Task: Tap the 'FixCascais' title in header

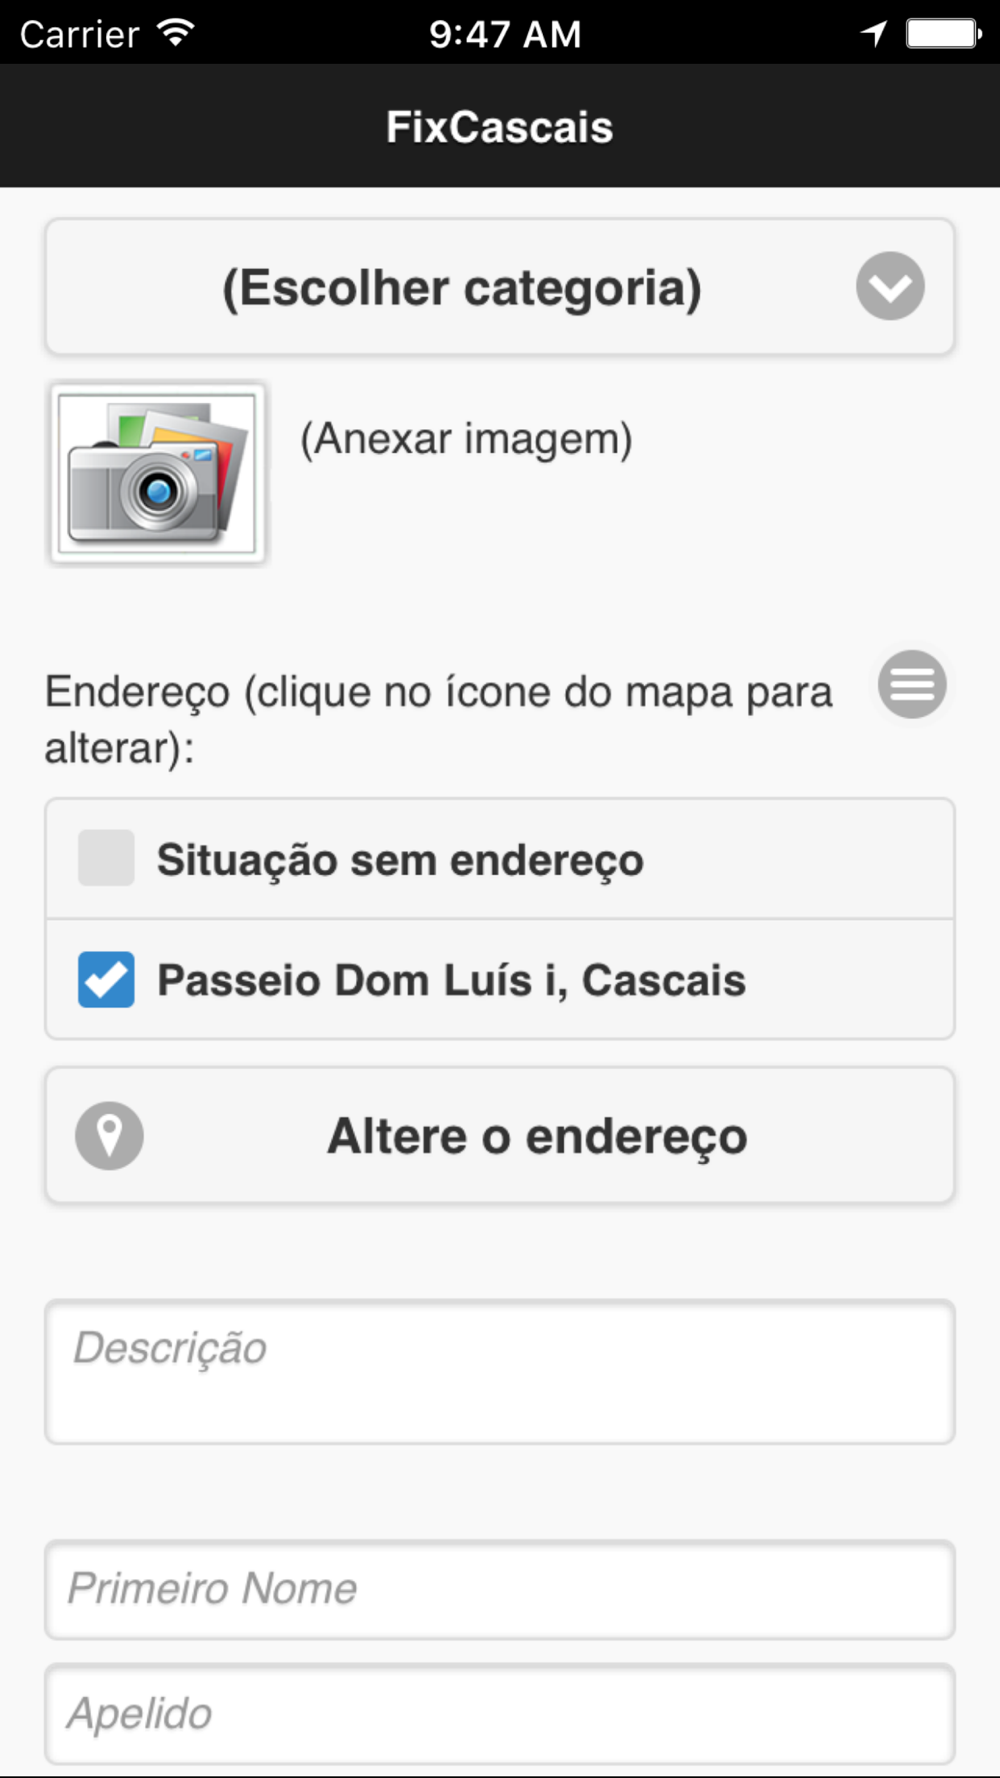Action: (x=499, y=127)
